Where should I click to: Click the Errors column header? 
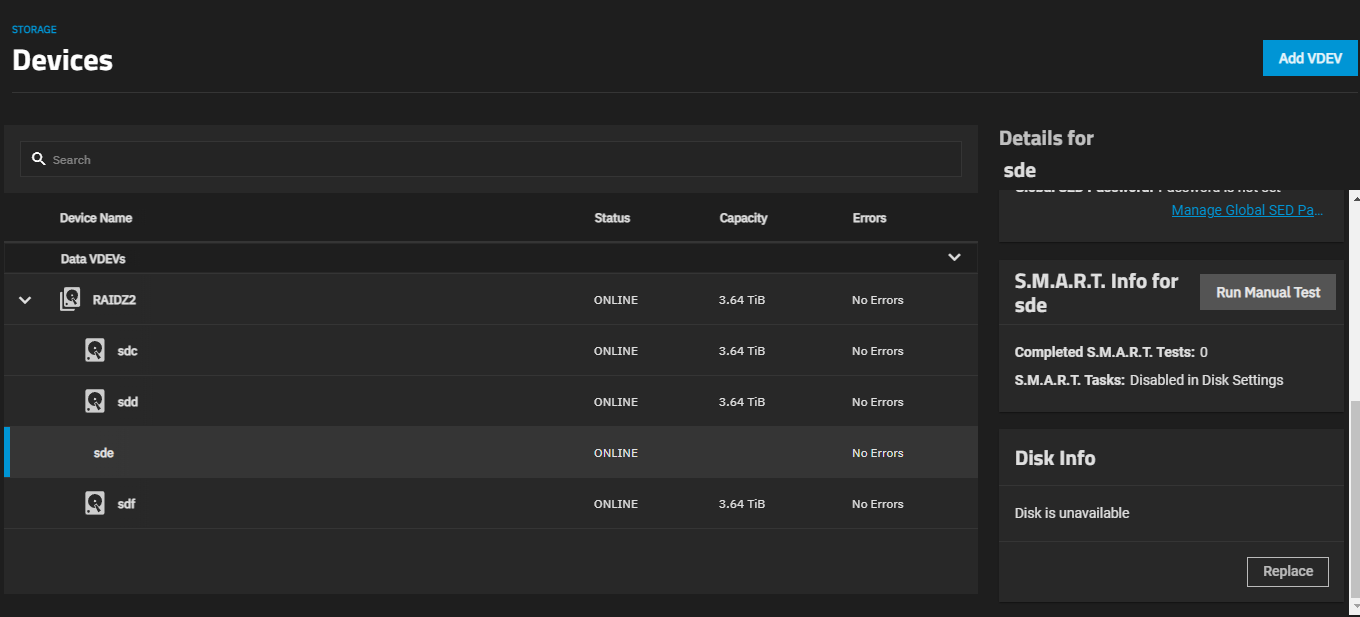[869, 218]
